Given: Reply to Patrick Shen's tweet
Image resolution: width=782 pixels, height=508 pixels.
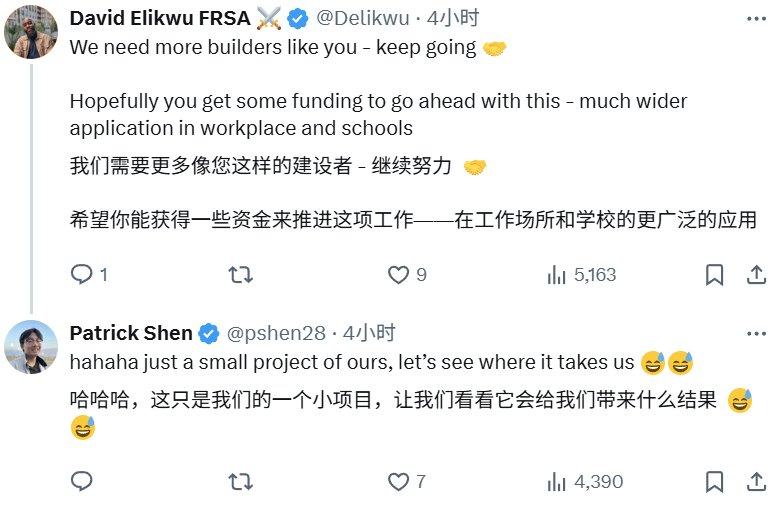Looking at the screenshot, I should [82, 481].
